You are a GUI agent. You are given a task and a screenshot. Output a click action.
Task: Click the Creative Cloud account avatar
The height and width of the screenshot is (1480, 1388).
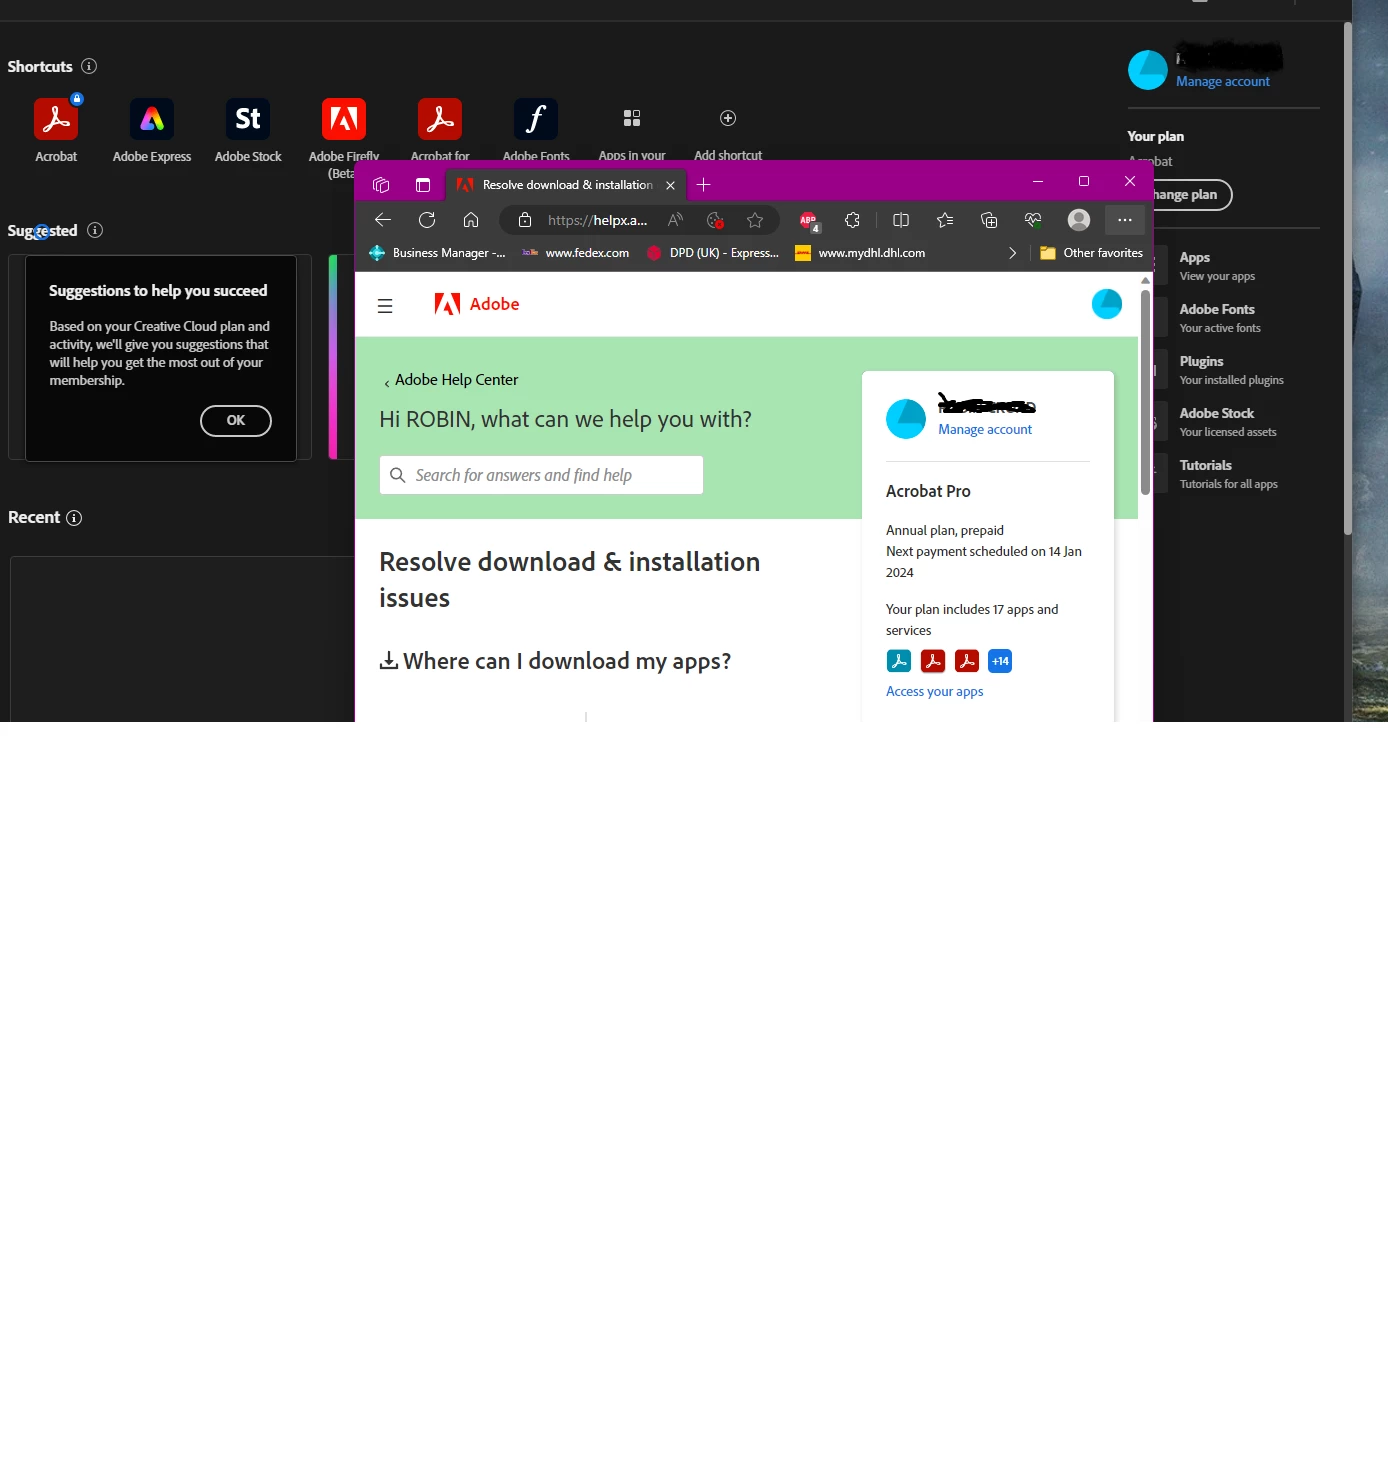click(1148, 70)
